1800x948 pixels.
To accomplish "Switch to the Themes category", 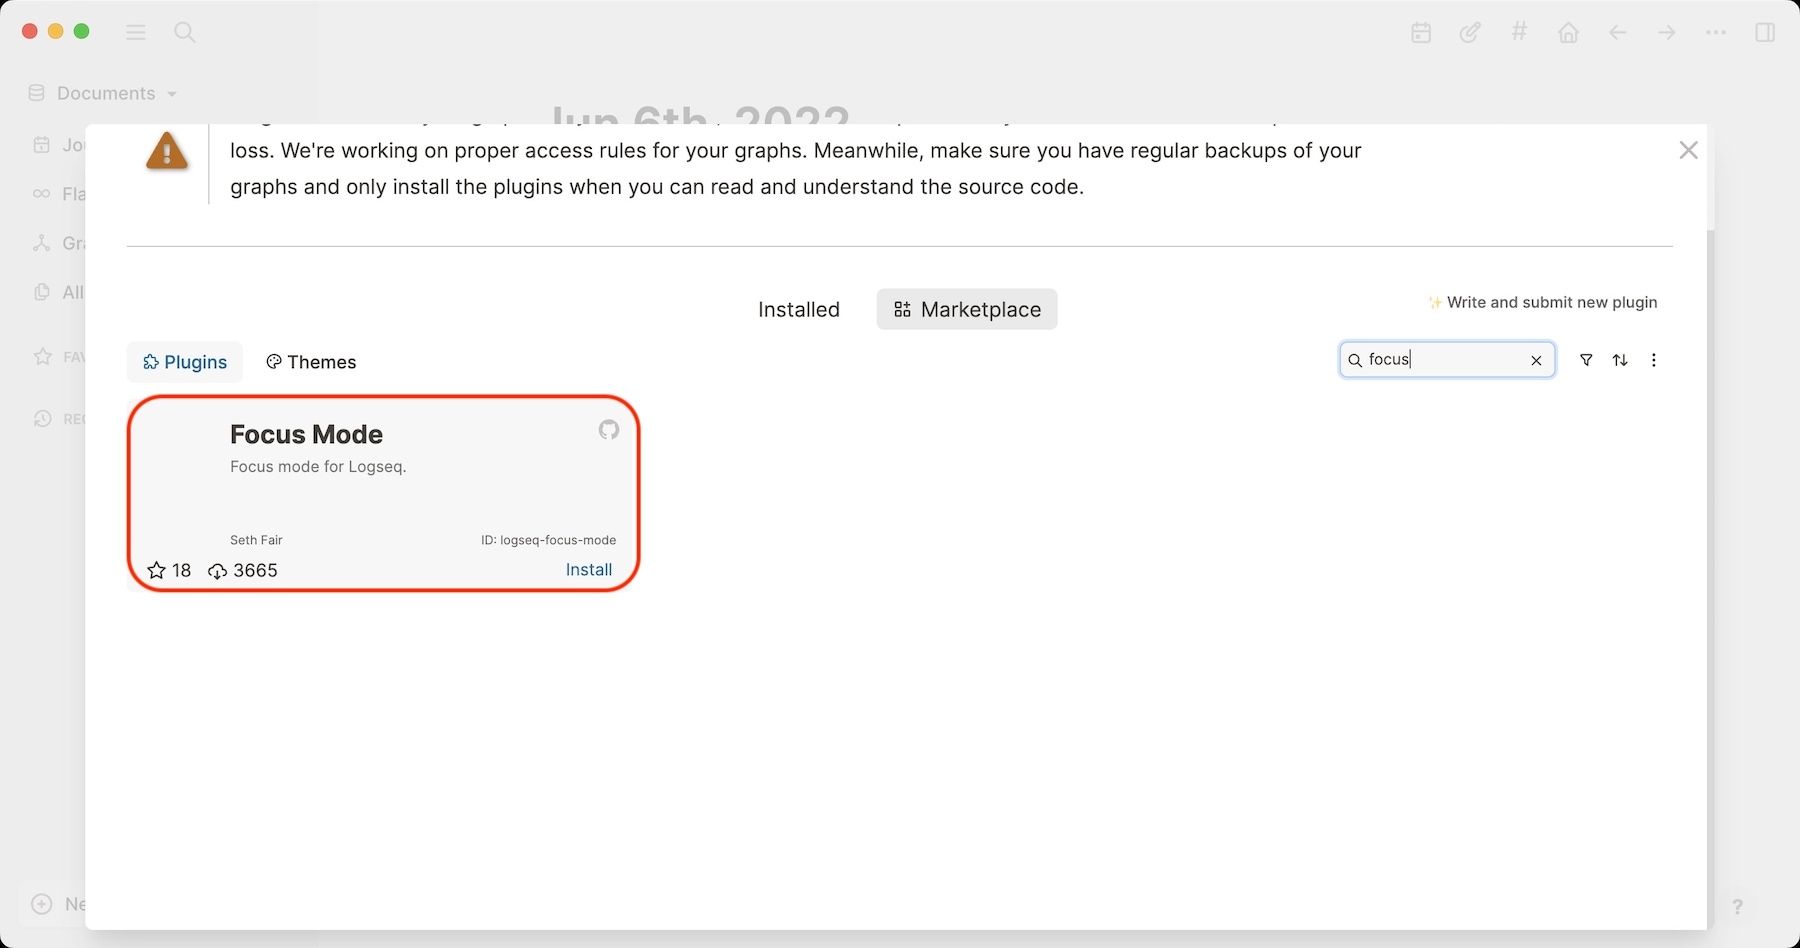I will coord(311,362).
